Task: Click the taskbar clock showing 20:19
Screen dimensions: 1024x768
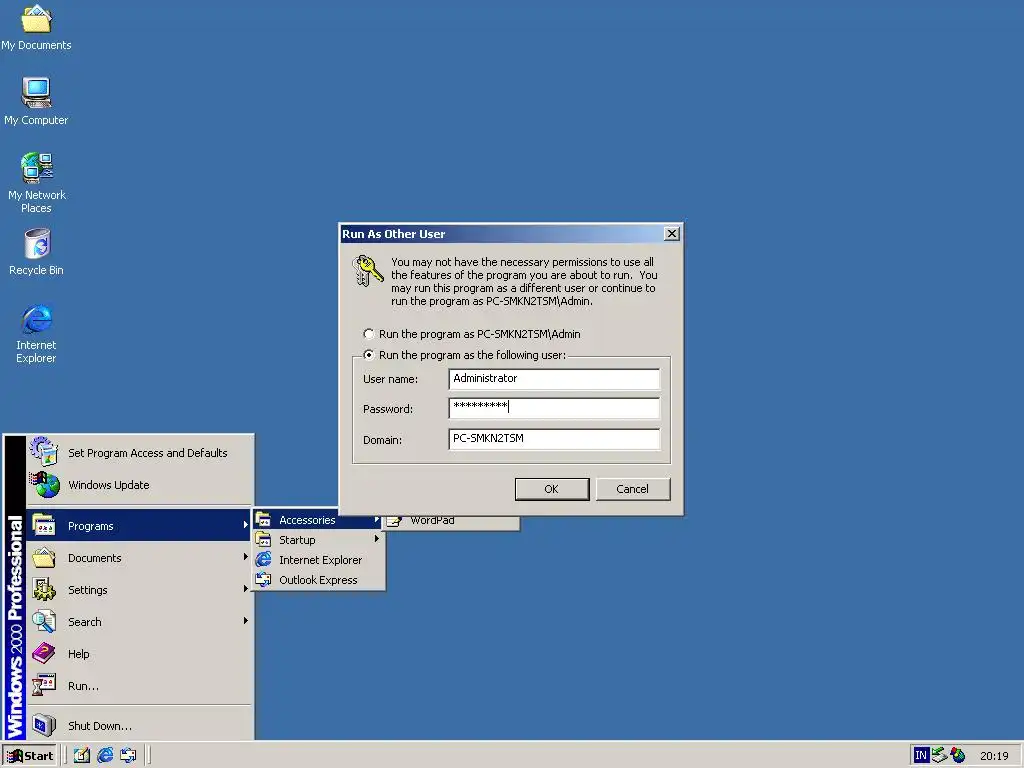Action: point(994,756)
